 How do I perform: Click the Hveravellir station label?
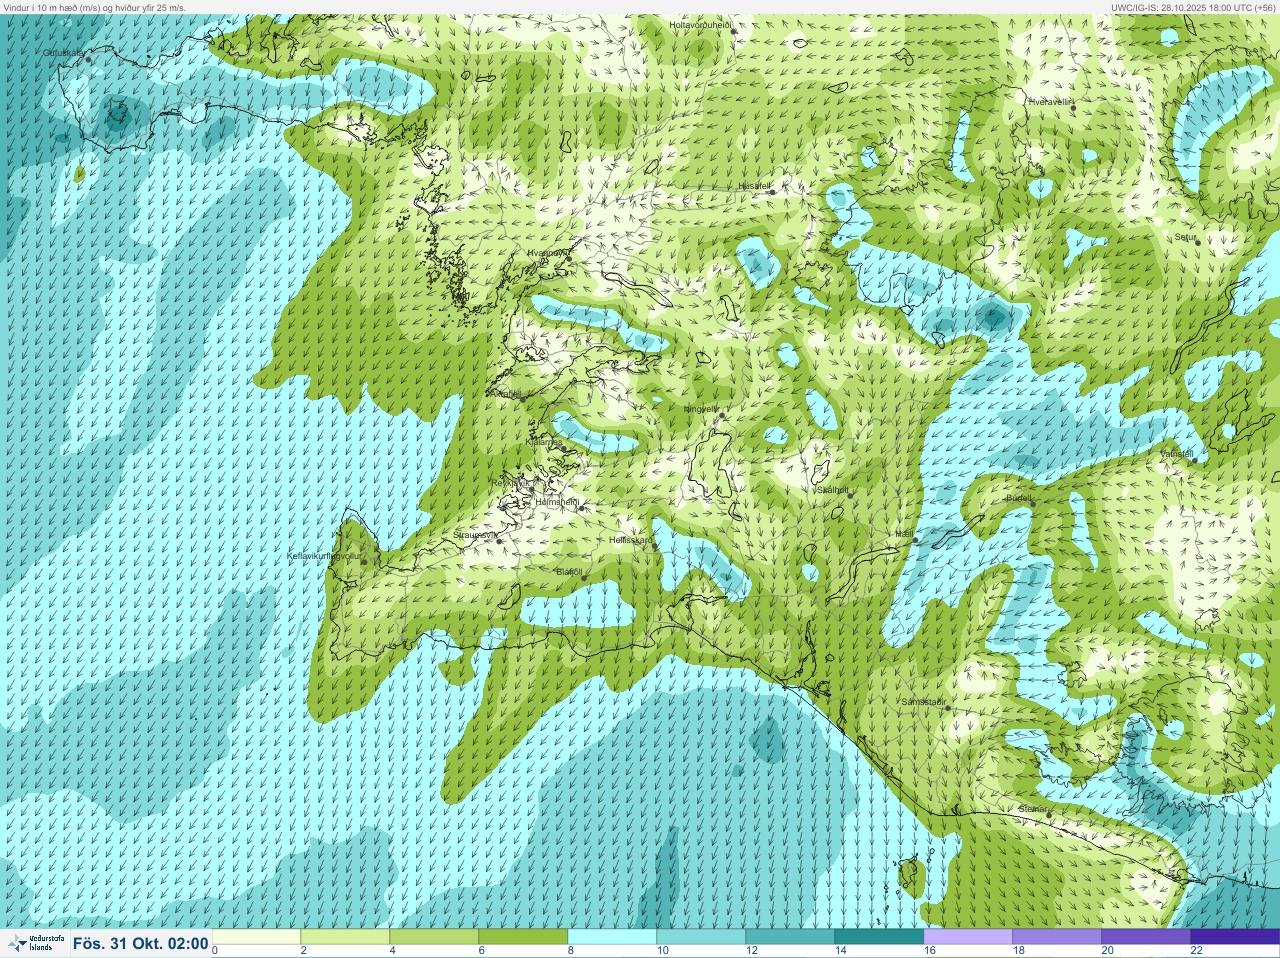pos(1050,102)
